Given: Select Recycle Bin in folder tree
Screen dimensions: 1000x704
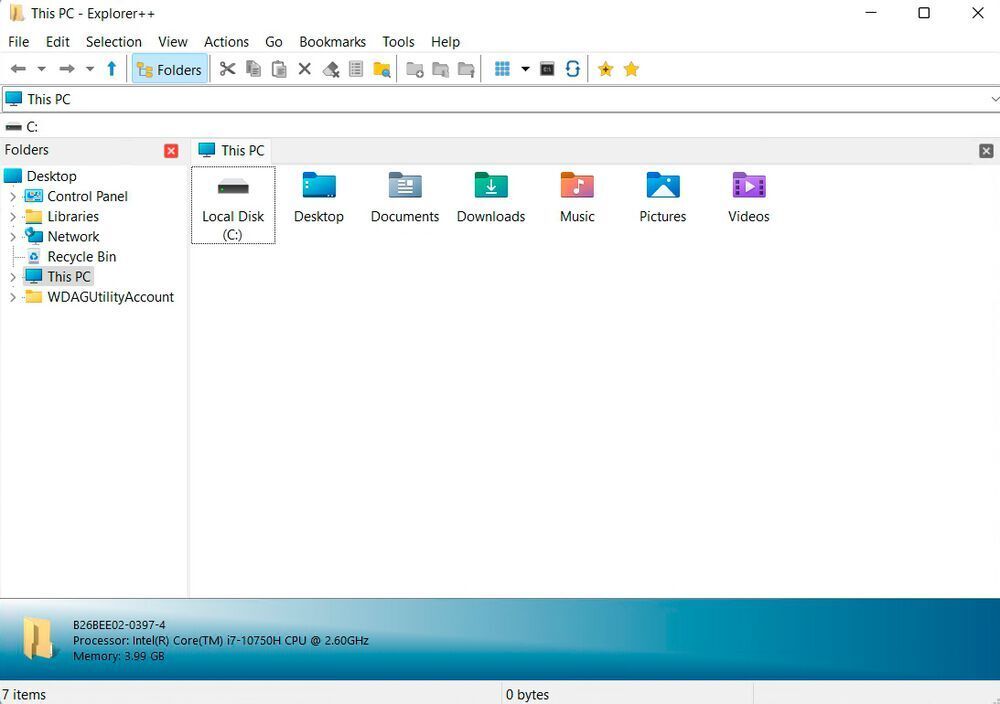Looking at the screenshot, I should (82, 257).
